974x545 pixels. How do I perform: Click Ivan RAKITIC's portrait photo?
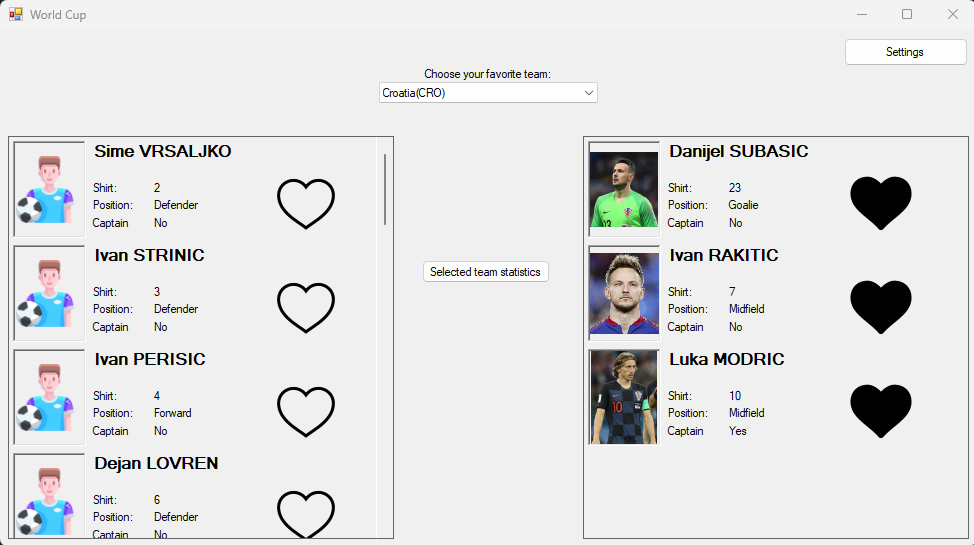[x=624, y=293]
